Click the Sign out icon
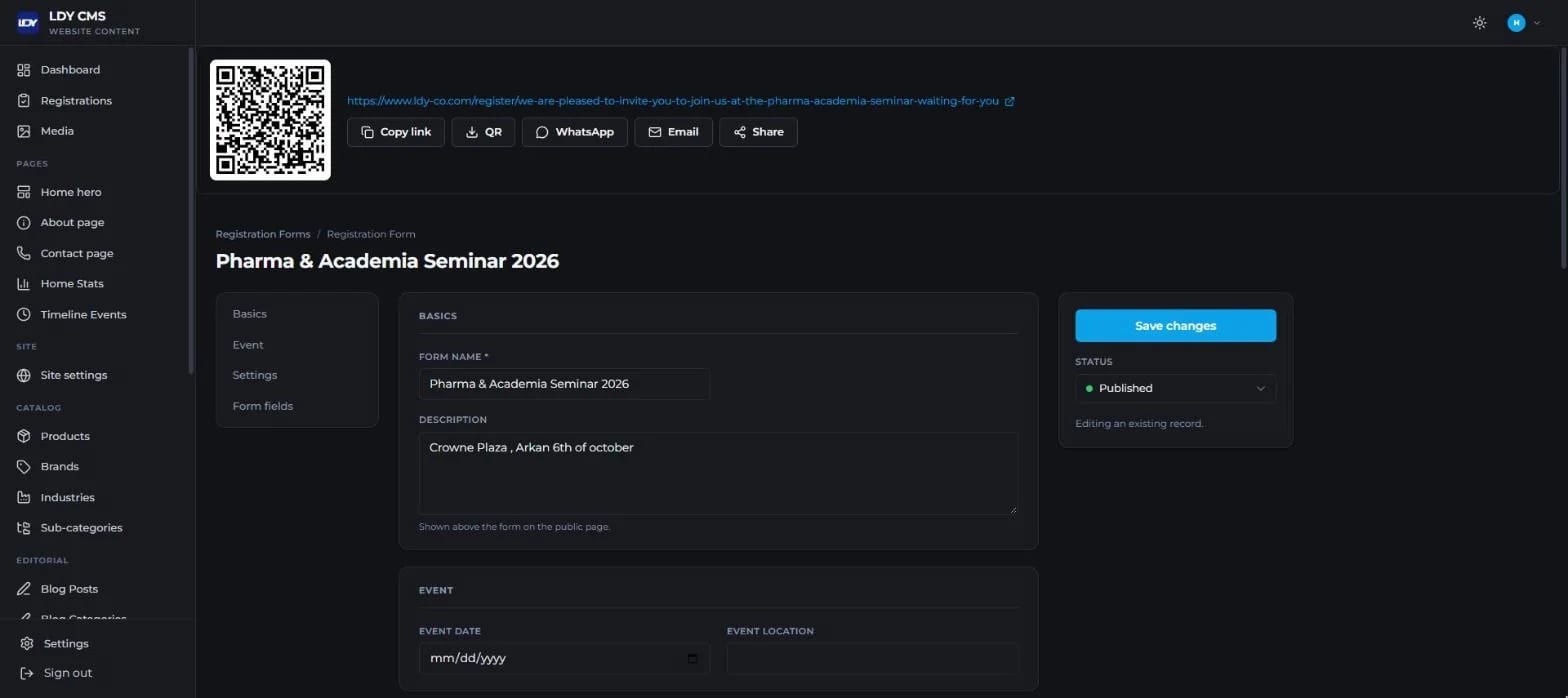 coord(27,673)
